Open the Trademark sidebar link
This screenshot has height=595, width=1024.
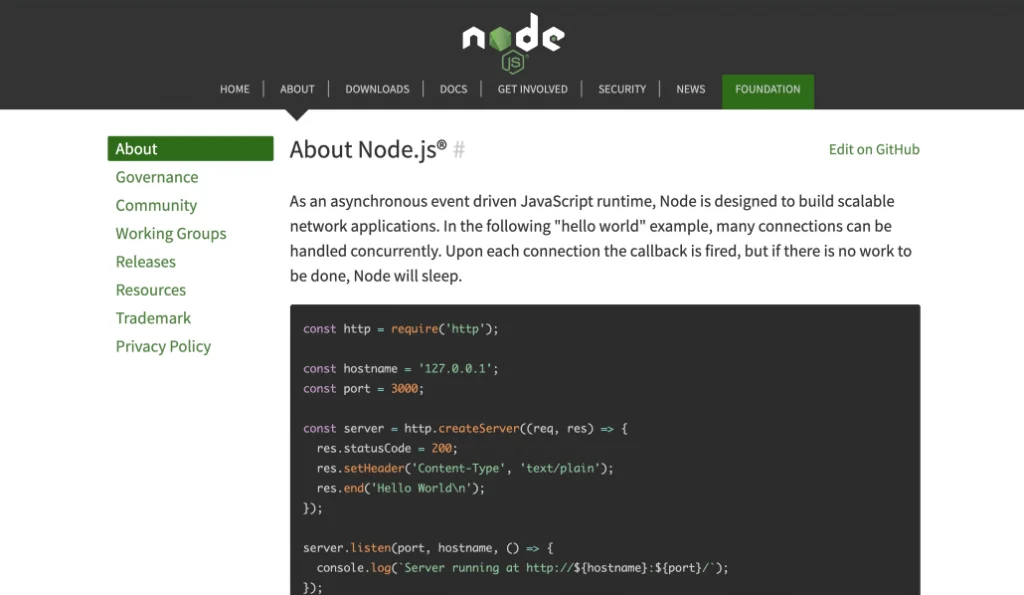(153, 318)
